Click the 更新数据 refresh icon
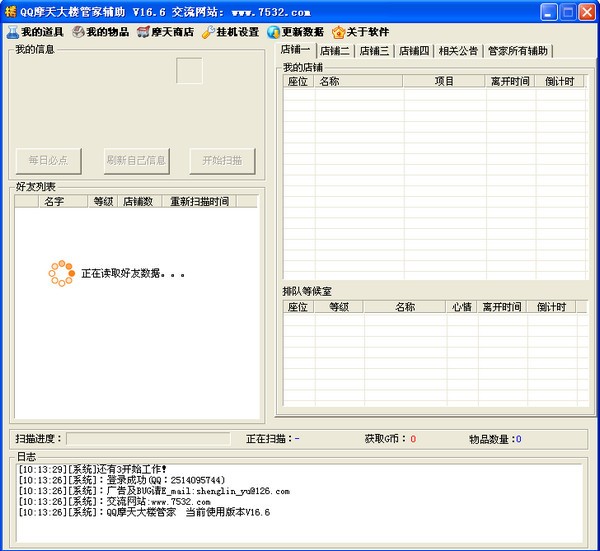 [273, 32]
